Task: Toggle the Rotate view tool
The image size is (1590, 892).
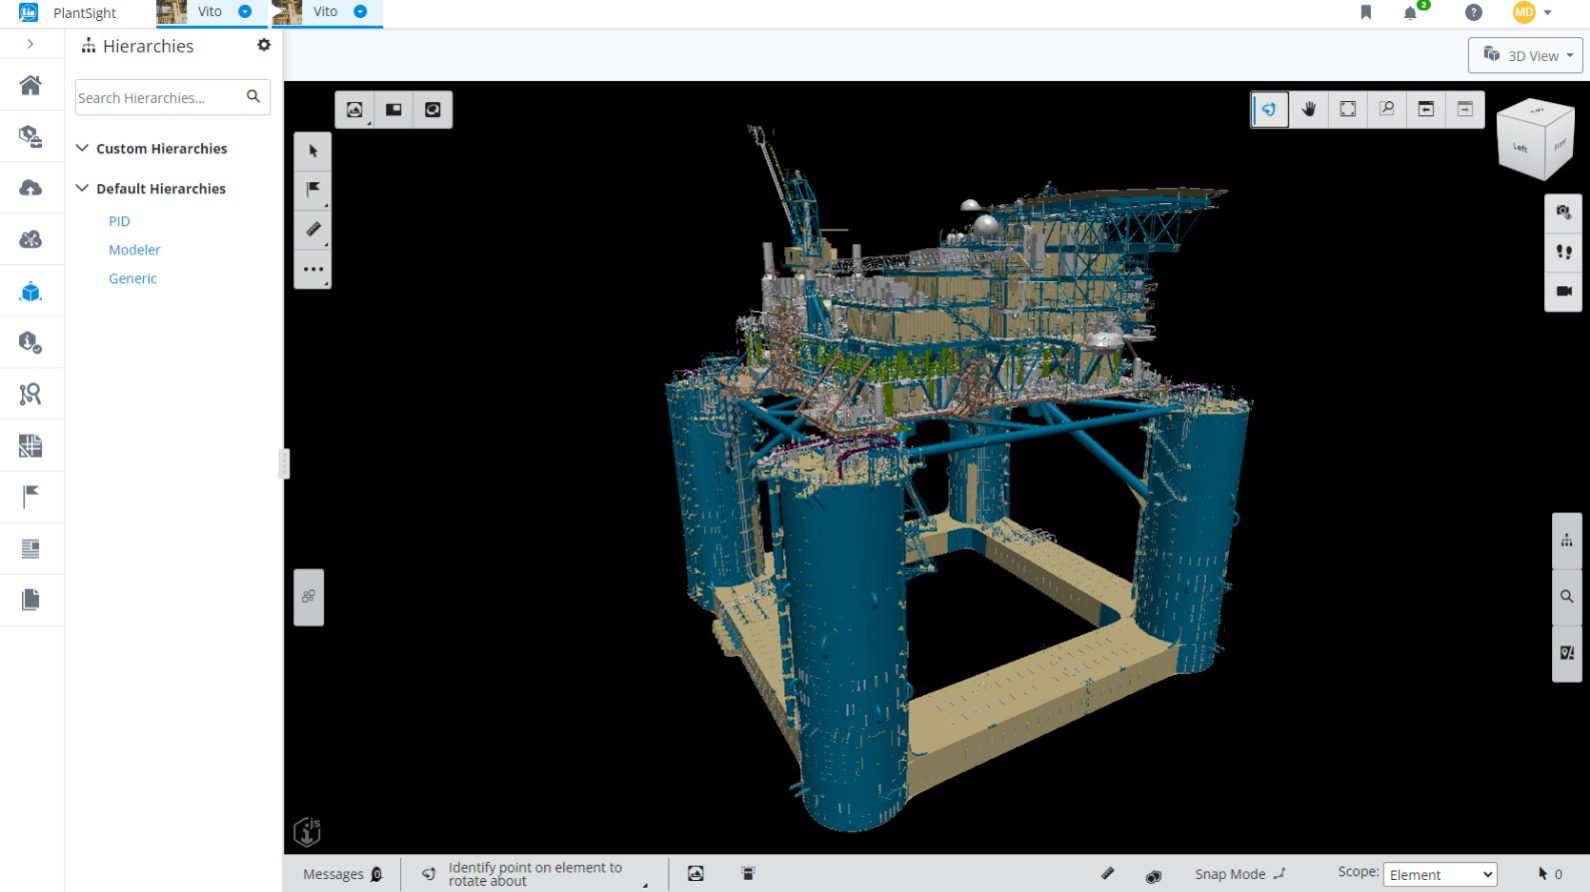Action: coord(1269,109)
